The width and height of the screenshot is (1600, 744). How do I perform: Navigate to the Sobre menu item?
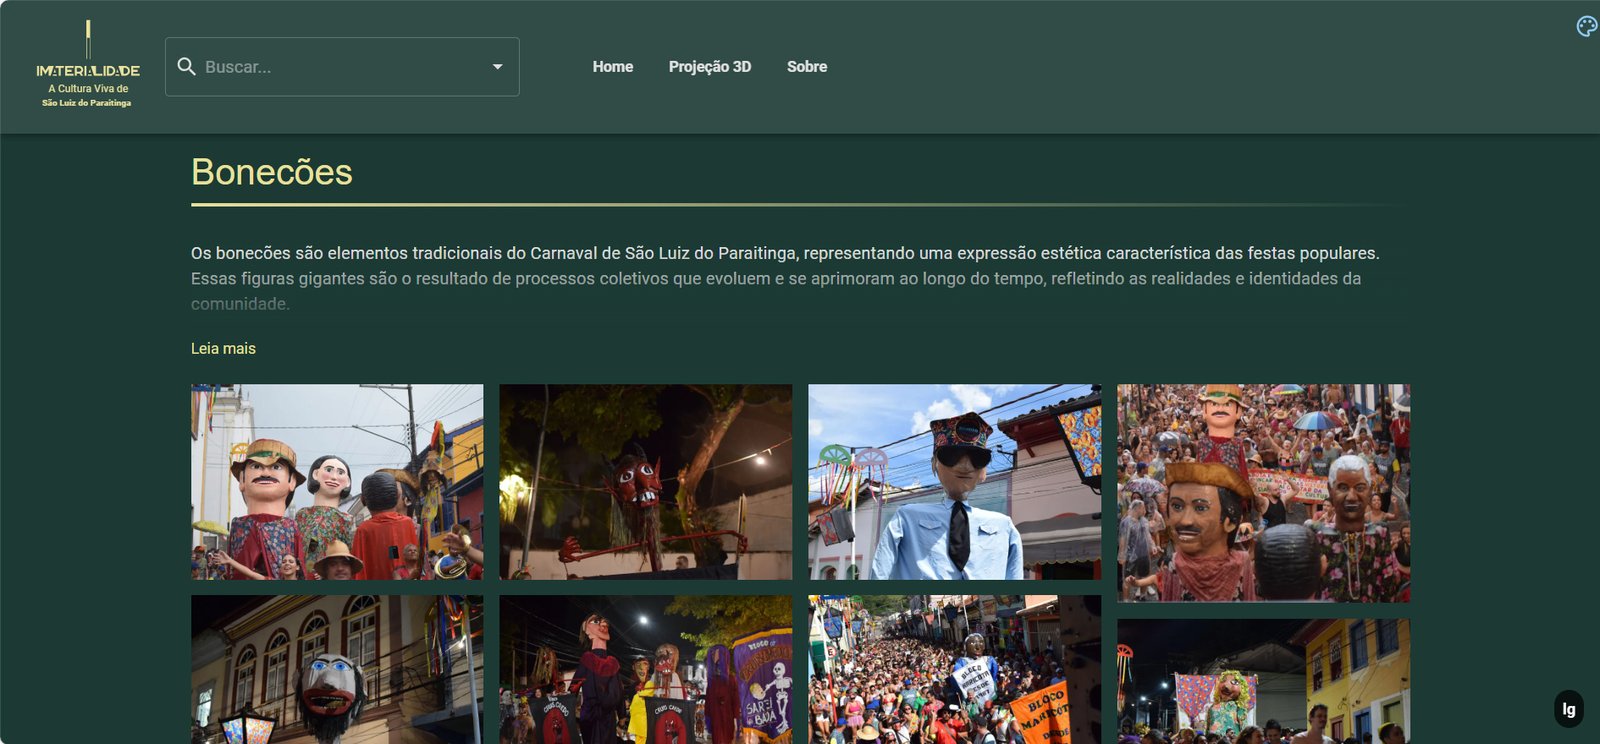806,67
